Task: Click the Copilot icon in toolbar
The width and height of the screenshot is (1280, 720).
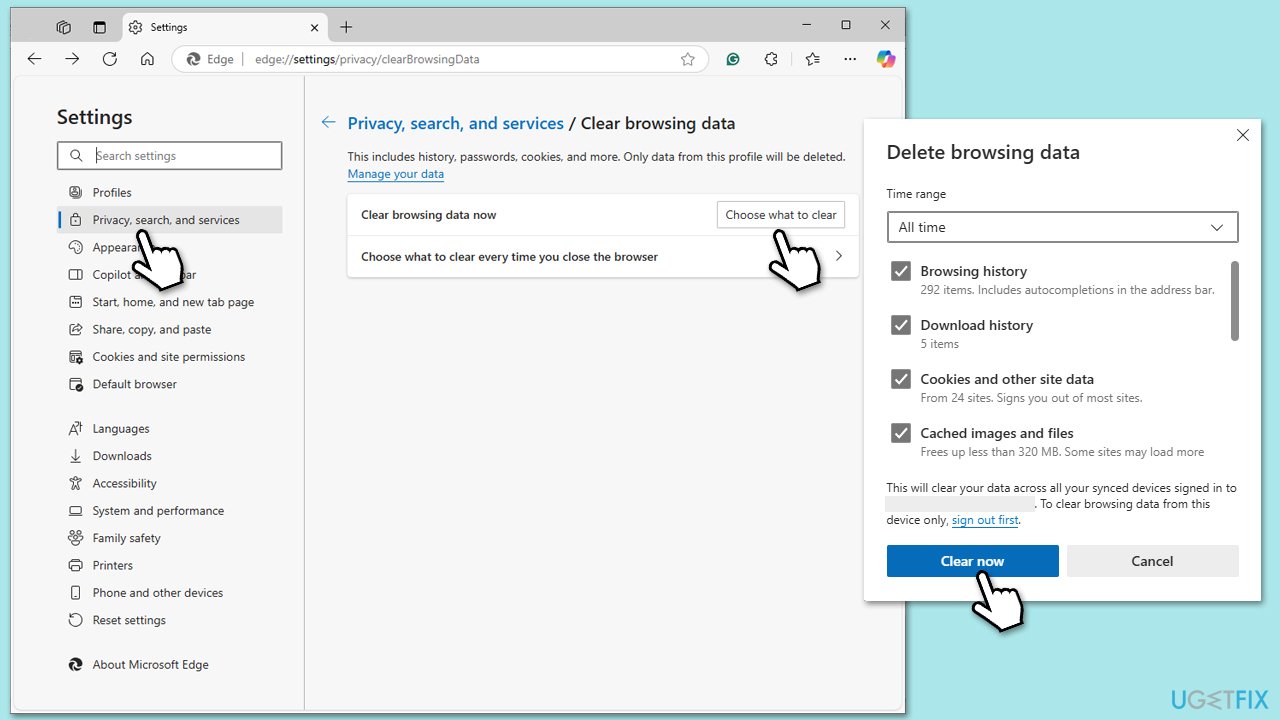Action: (886, 59)
